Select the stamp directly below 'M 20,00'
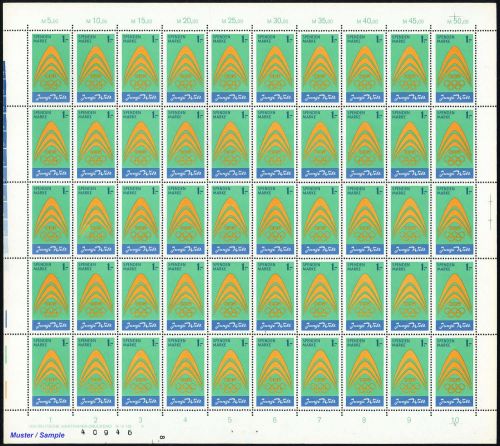This screenshot has width=500, height=446. click(x=186, y=68)
